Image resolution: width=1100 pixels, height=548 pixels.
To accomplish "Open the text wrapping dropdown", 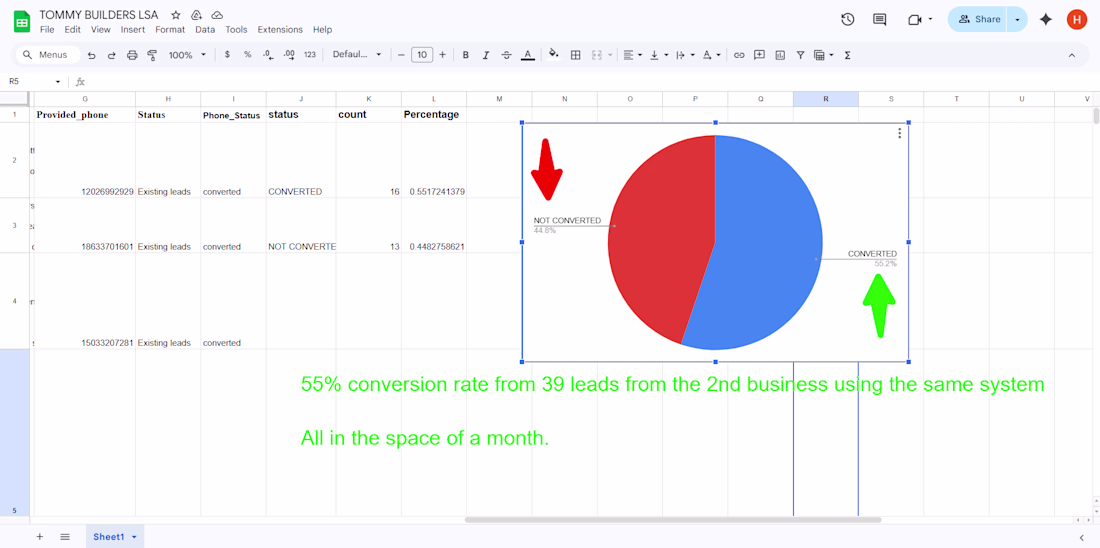I will 684,55.
